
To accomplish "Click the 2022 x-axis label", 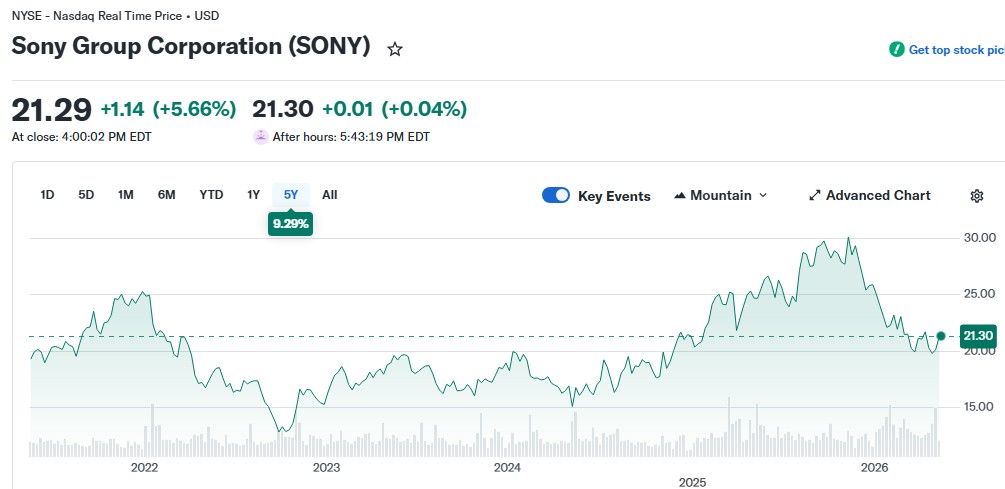I will [x=144, y=468].
